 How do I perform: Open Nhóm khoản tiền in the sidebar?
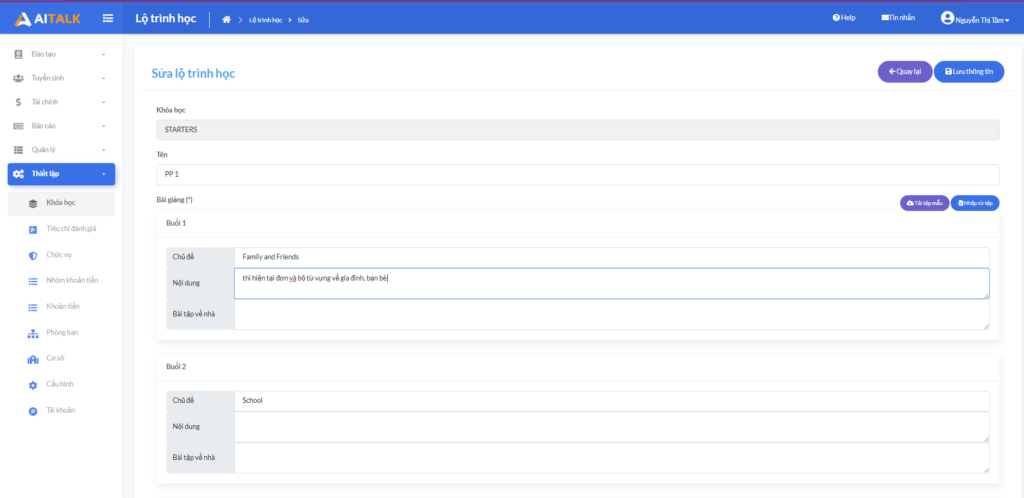(72, 281)
